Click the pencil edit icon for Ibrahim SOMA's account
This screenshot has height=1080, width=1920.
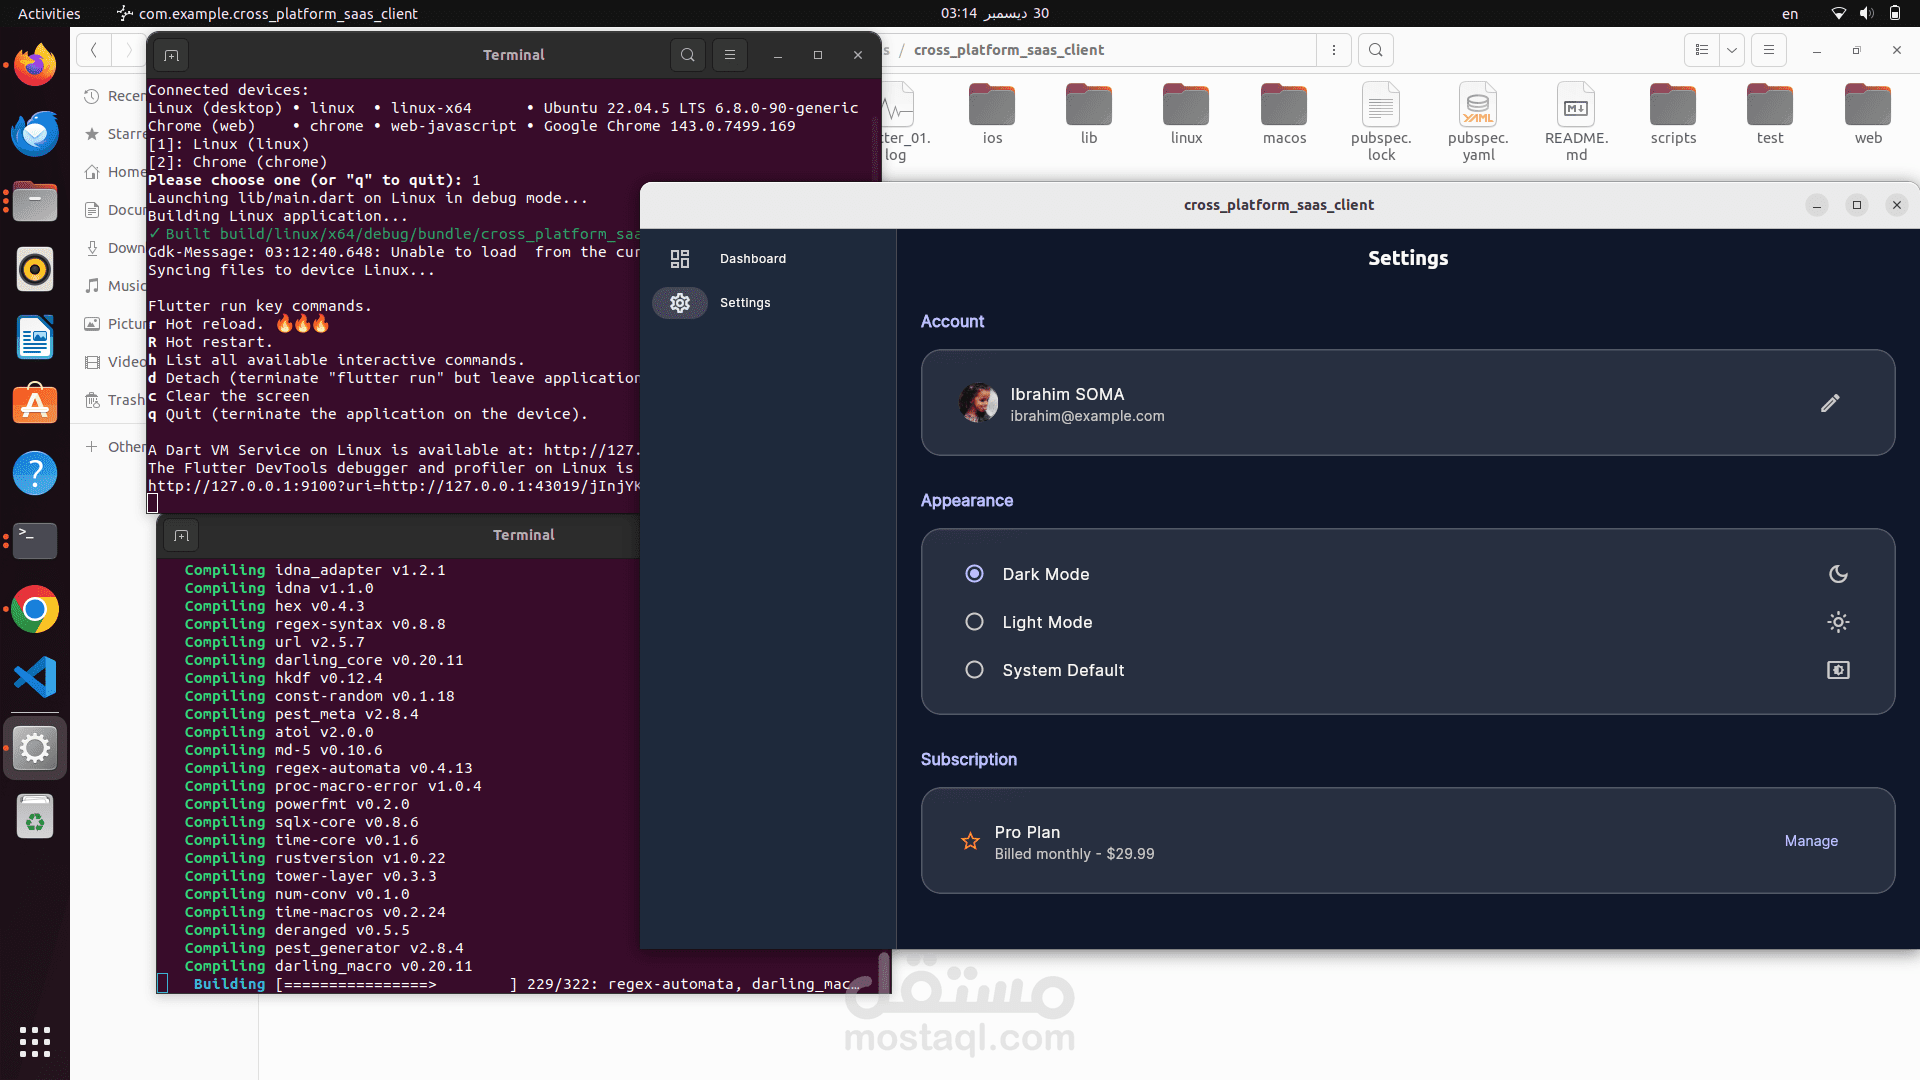(1830, 403)
